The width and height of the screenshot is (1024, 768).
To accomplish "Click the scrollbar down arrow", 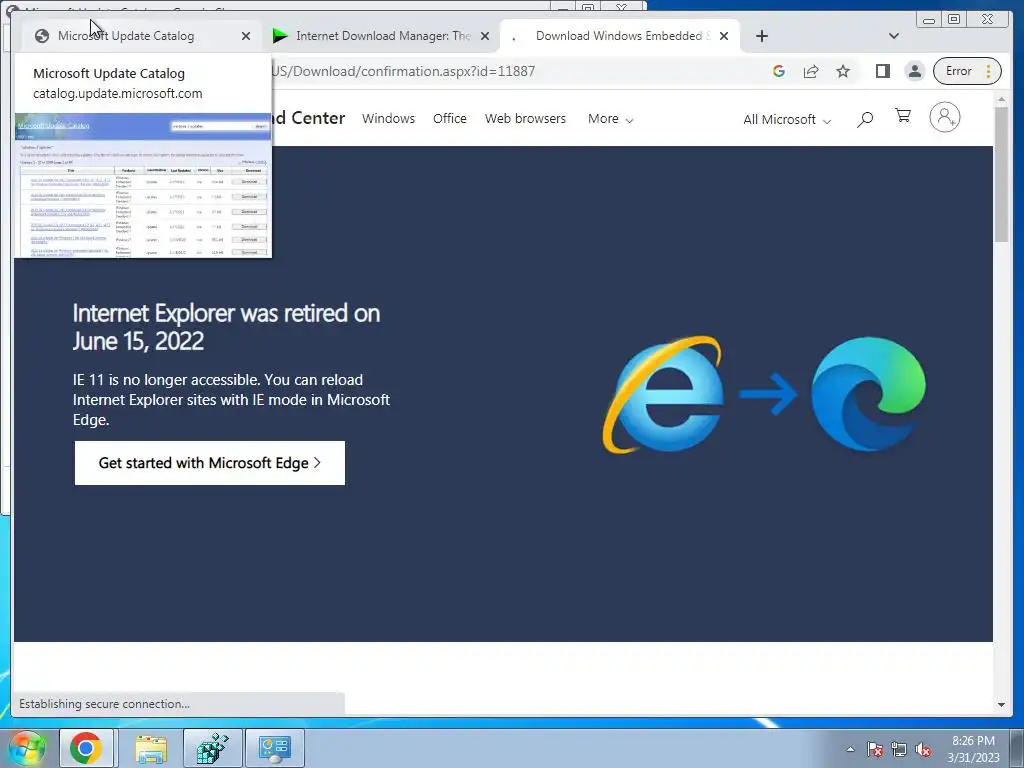I will coord(1001,705).
